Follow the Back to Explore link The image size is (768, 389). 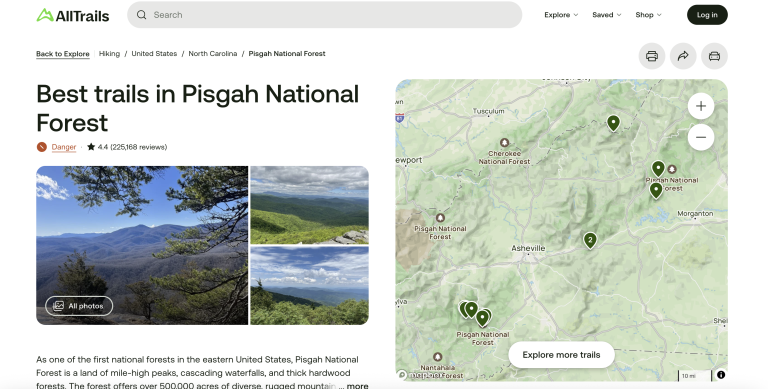(63, 54)
